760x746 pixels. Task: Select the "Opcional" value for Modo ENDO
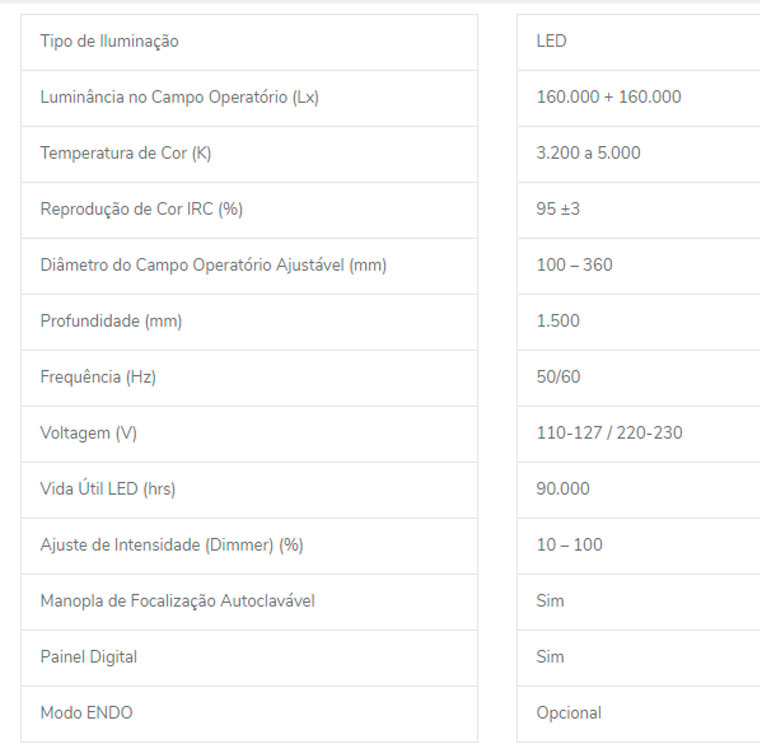tap(569, 714)
